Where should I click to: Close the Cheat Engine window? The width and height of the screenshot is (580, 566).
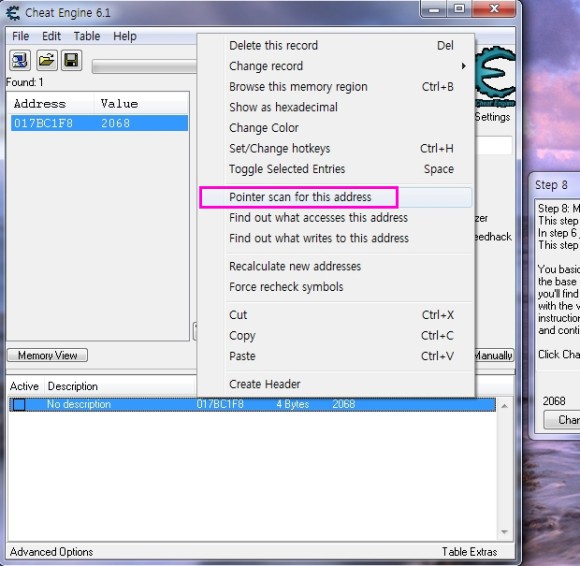point(493,9)
